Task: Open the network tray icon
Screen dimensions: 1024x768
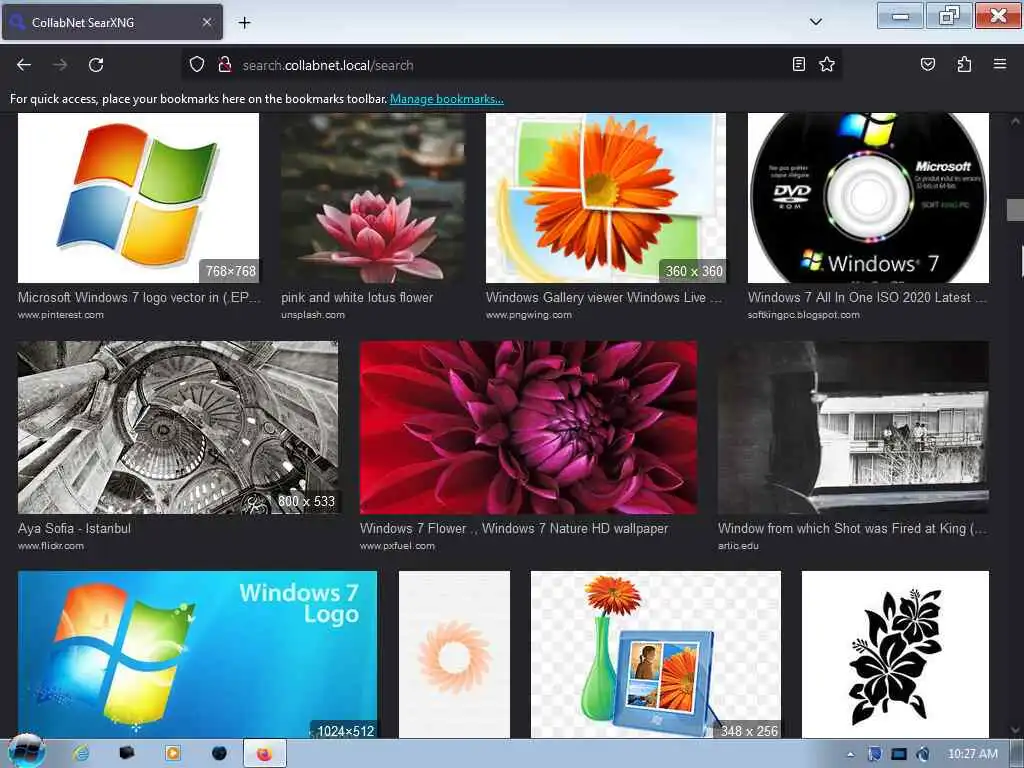Action: [899, 754]
